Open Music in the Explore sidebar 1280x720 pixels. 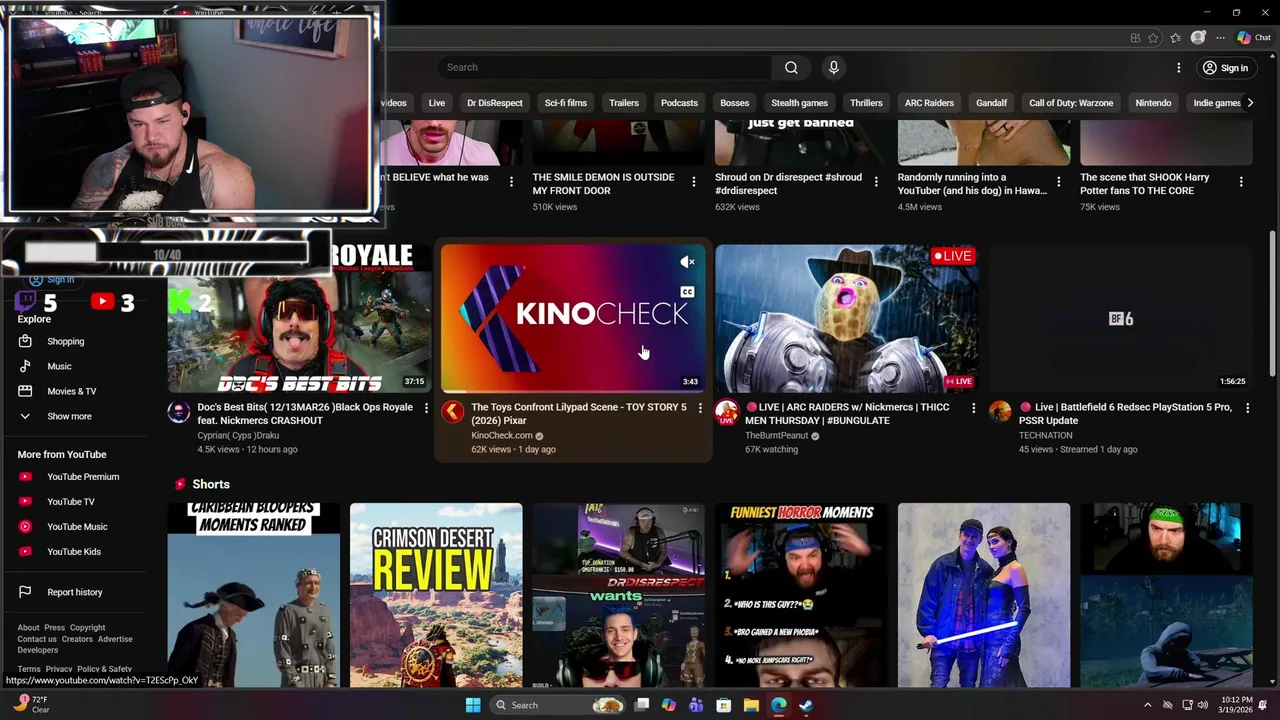coord(59,366)
